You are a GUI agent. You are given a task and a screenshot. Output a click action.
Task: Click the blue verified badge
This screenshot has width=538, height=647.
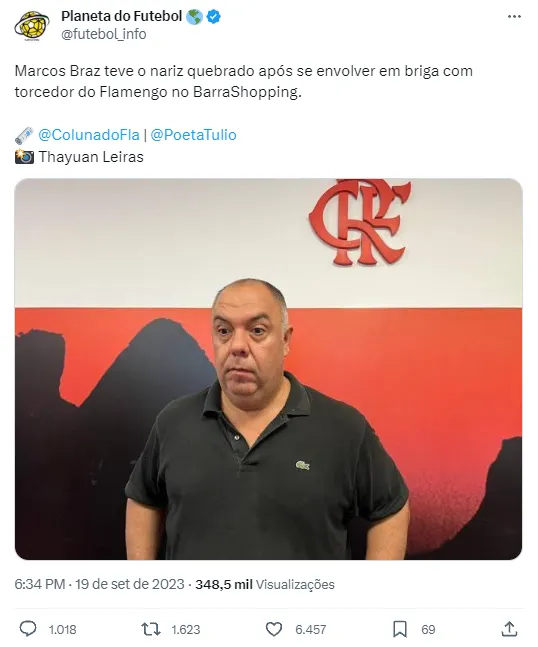tap(213, 17)
